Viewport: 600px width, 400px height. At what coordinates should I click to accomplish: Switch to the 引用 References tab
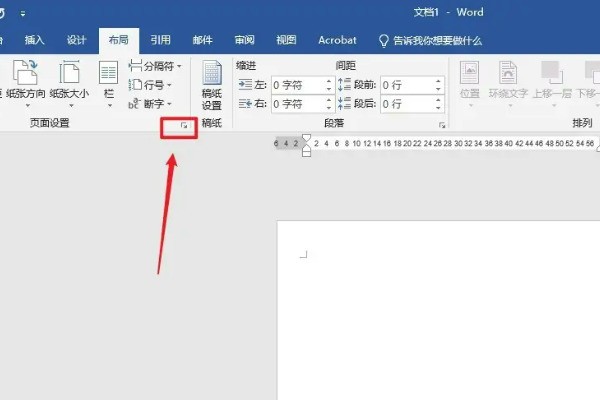[x=160, y=40]
